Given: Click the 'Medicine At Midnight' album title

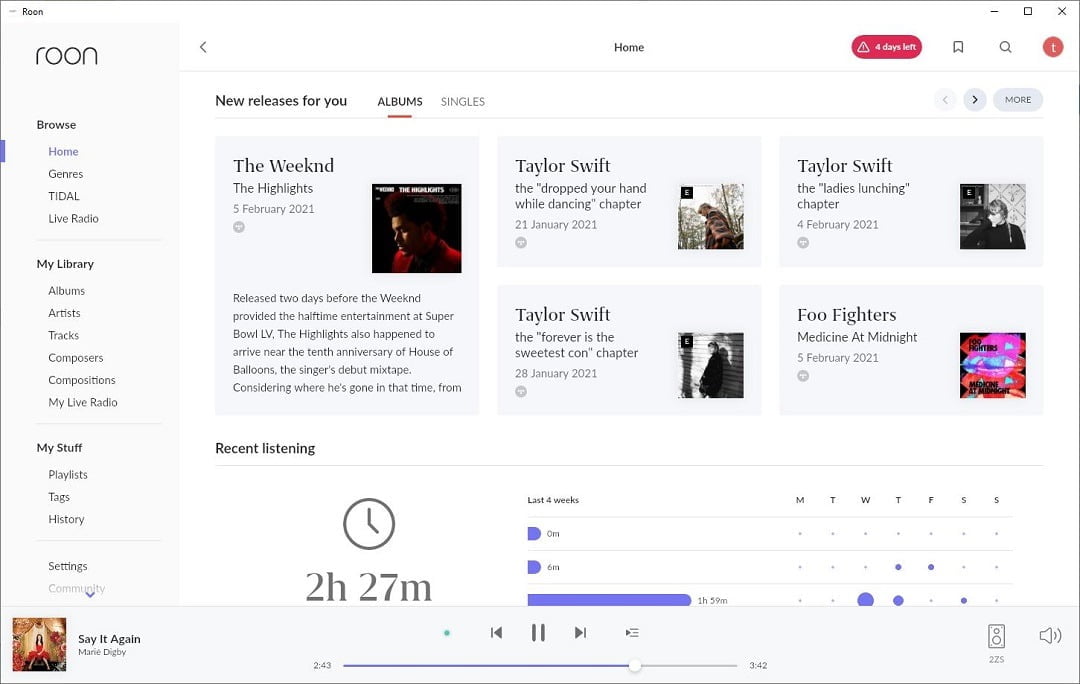Looking at the screenshot, I should coord(857,337).
